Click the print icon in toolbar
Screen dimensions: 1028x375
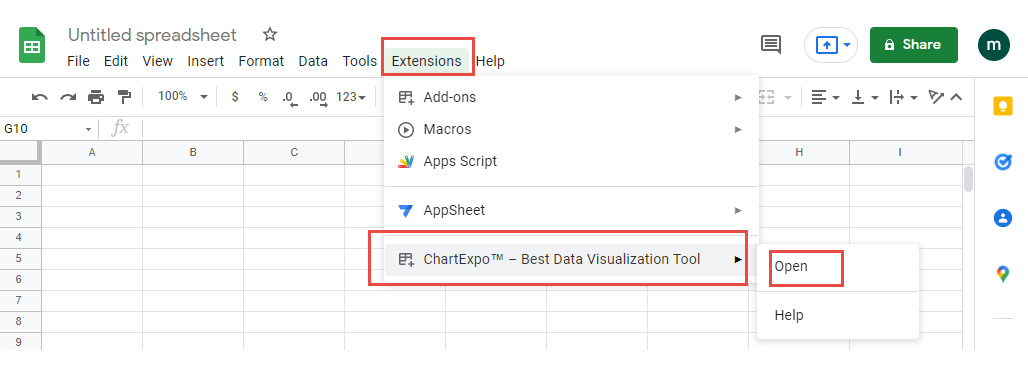(96, 97)
